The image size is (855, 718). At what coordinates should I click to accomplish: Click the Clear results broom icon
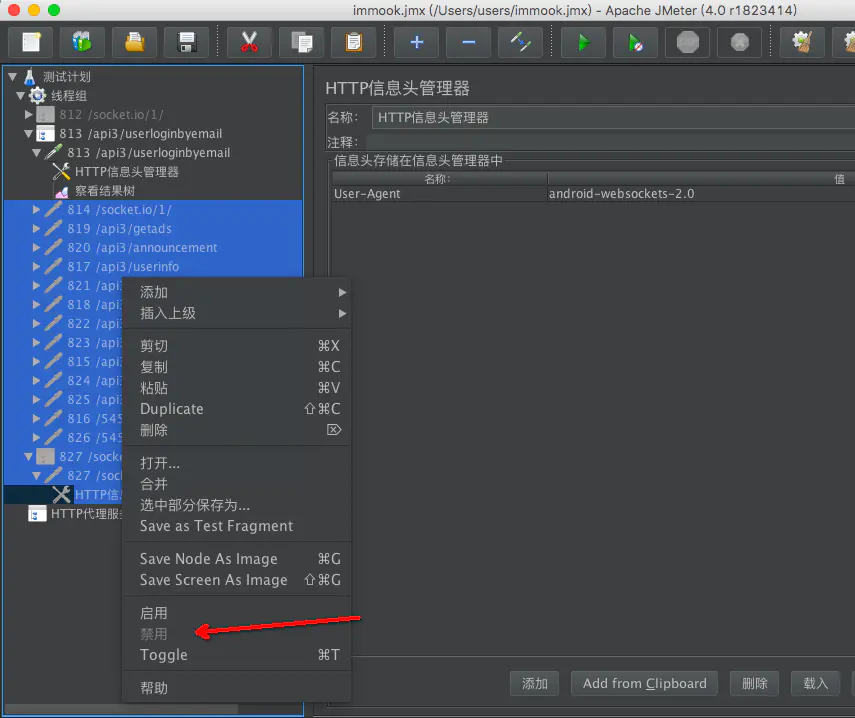802,42
